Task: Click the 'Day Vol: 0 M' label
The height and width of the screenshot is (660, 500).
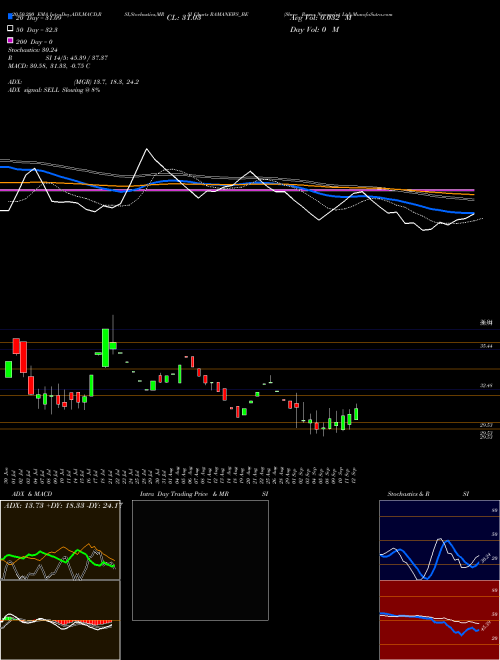Action: (x=314, y=29)
